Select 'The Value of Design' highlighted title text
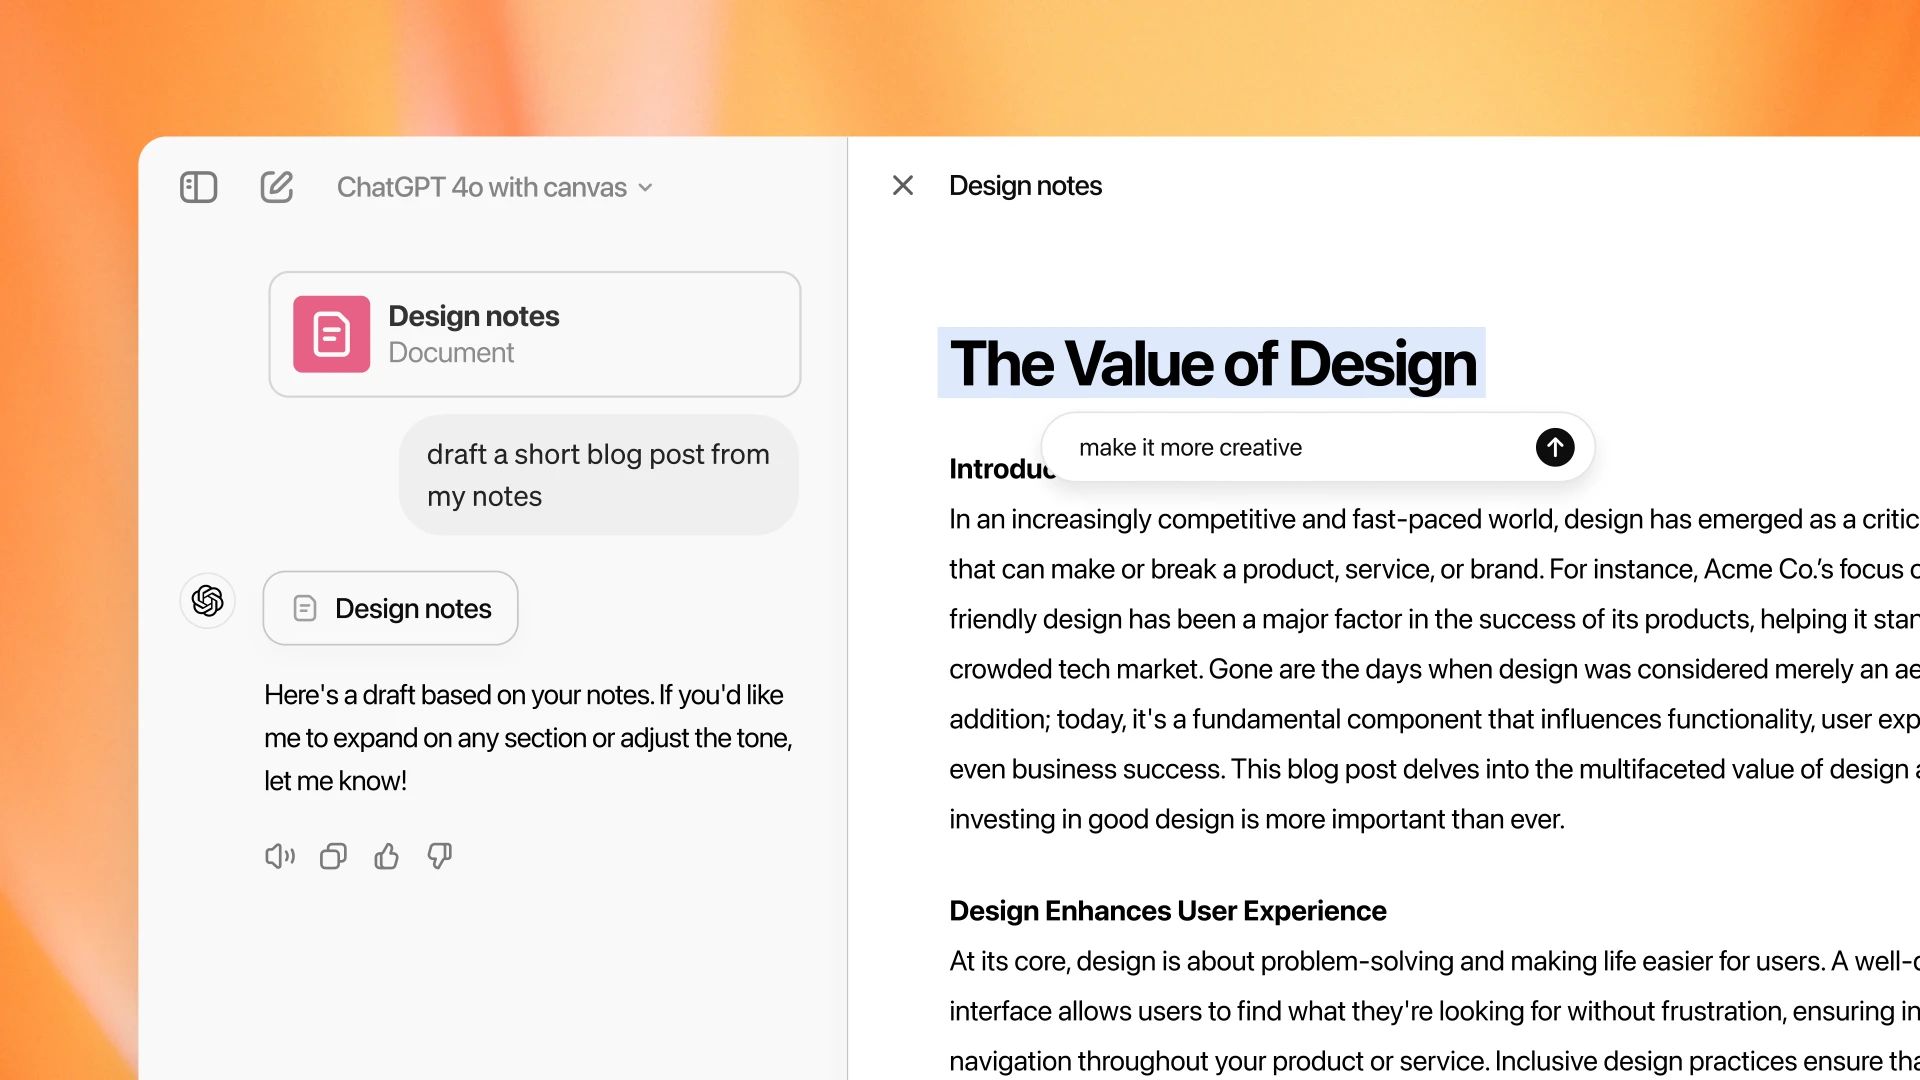 [x=1211, y=361]
